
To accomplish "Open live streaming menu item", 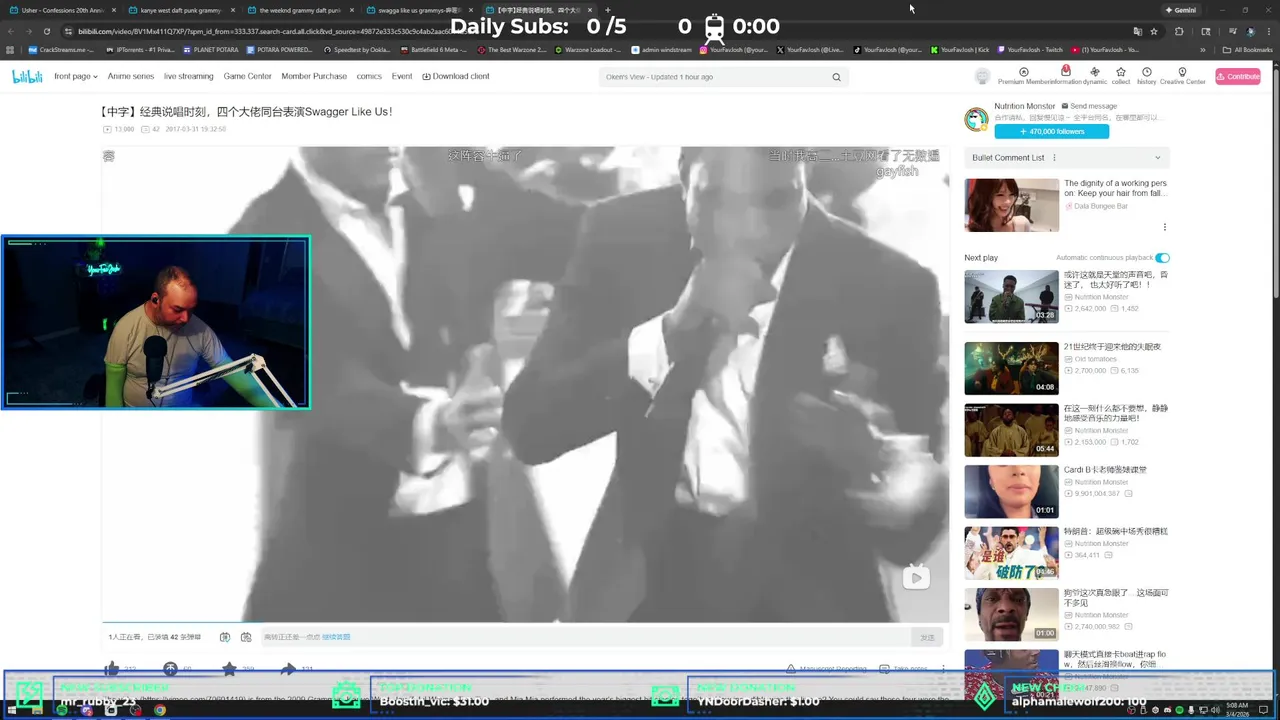I will 189,76.
